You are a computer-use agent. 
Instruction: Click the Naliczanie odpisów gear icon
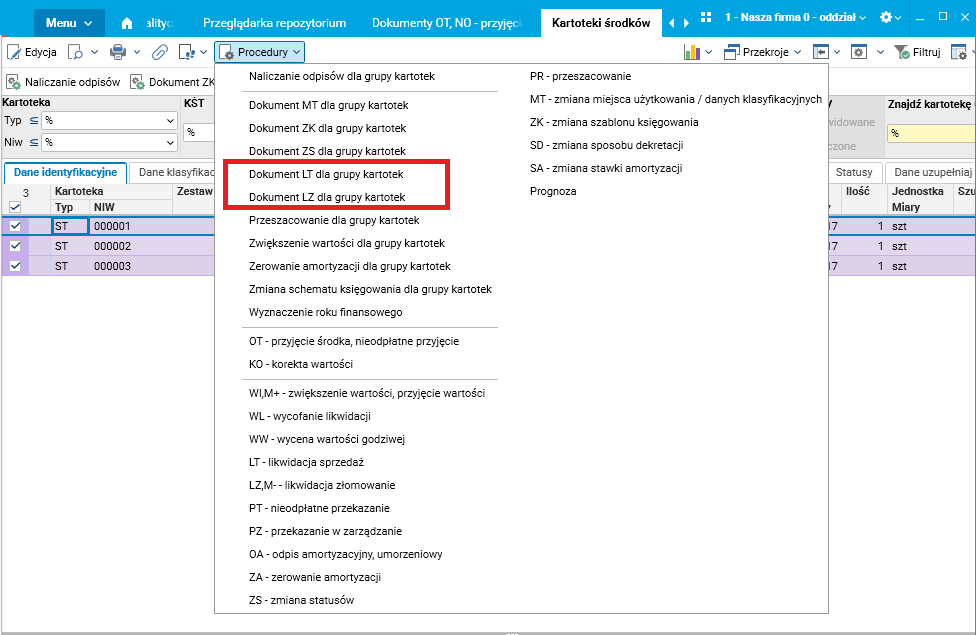13,82
